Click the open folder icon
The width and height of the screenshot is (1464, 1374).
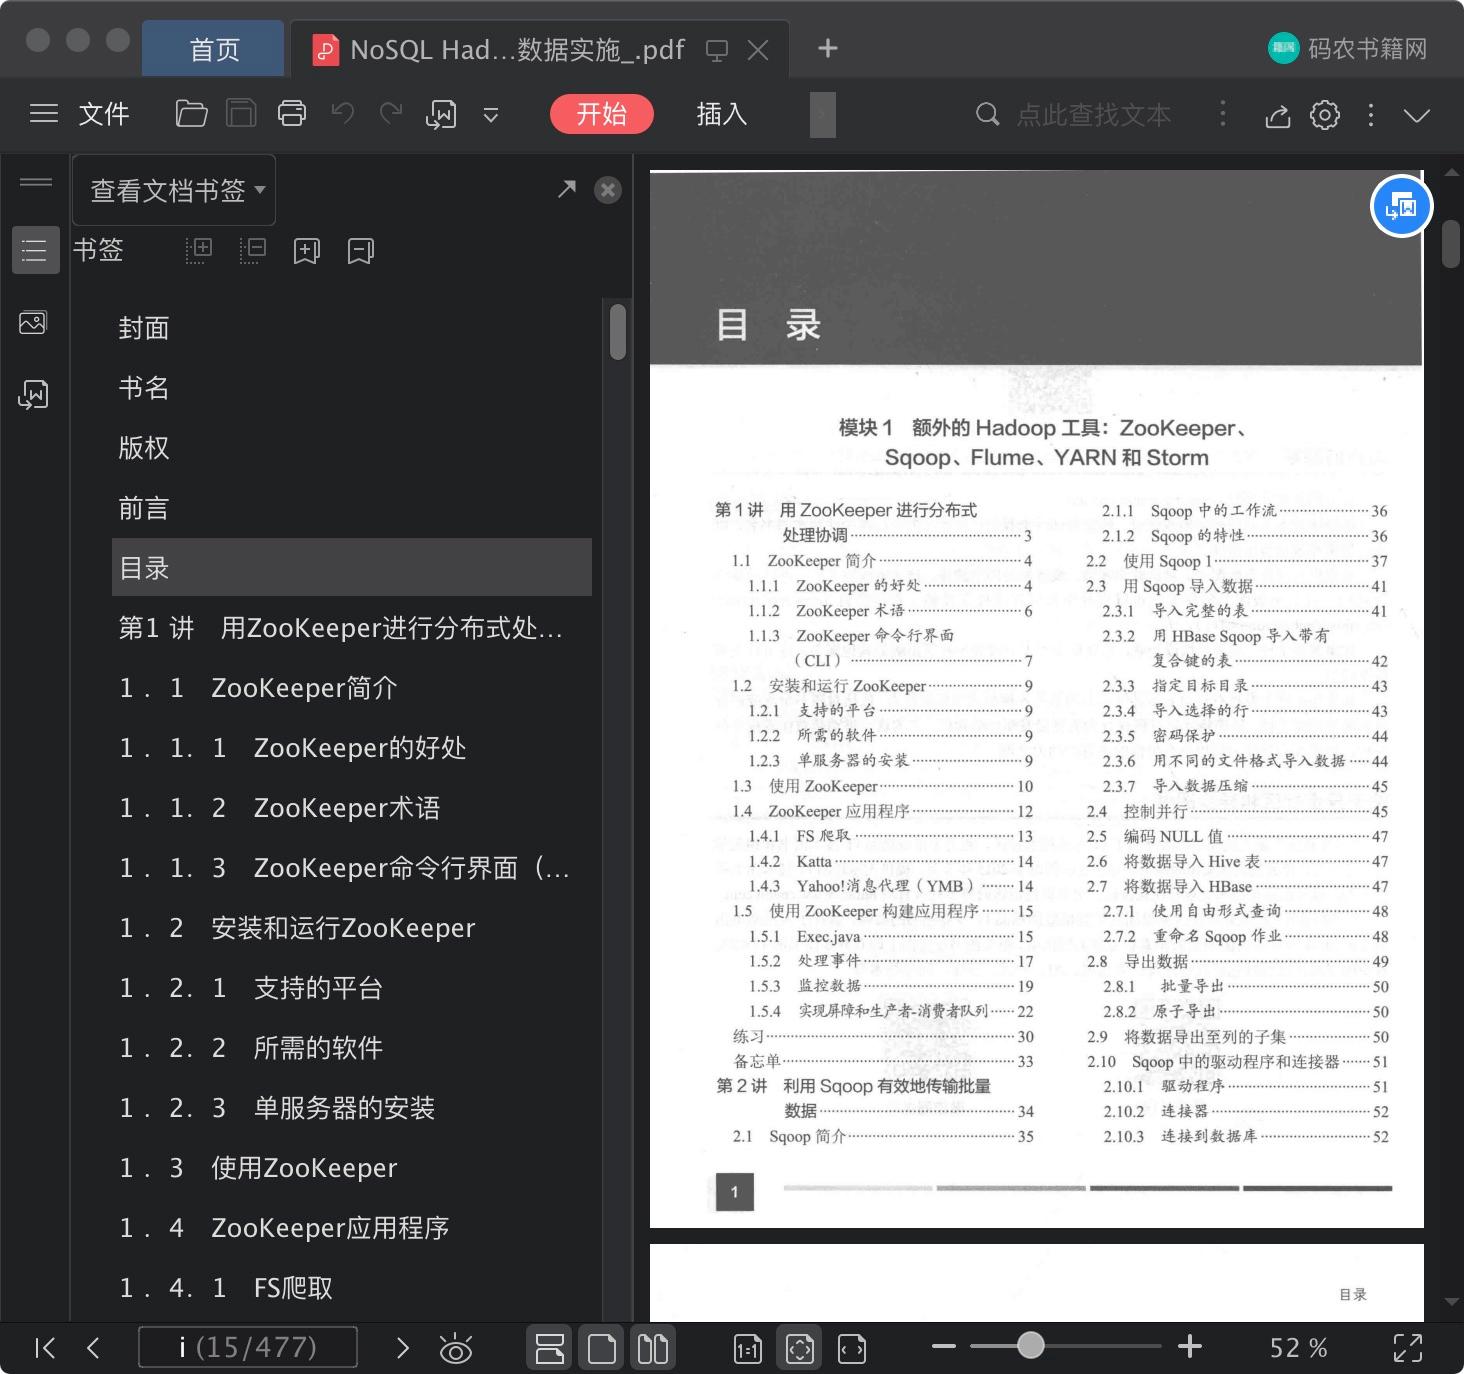[191, 114]
